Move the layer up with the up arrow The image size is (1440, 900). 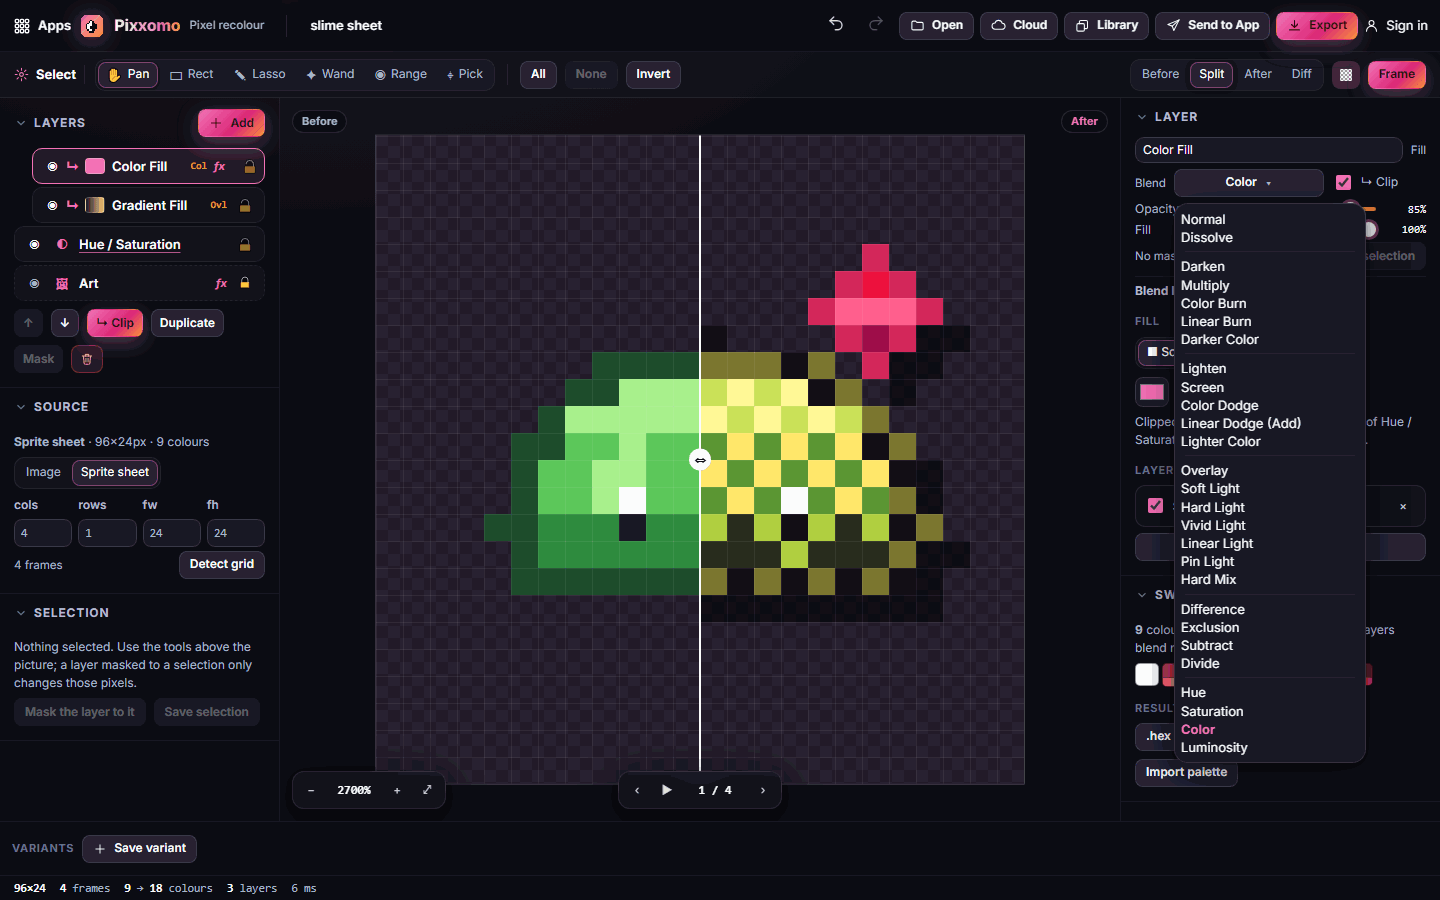[x=28, y=323]
